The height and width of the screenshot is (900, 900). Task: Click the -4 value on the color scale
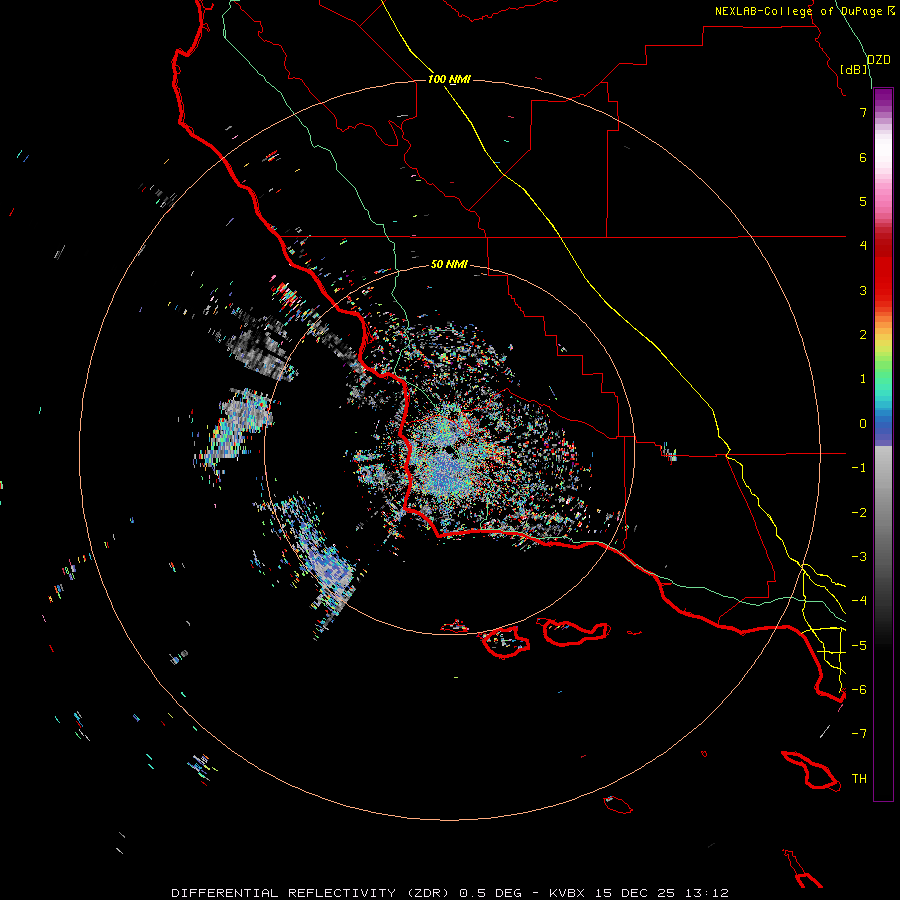(859, 601)
